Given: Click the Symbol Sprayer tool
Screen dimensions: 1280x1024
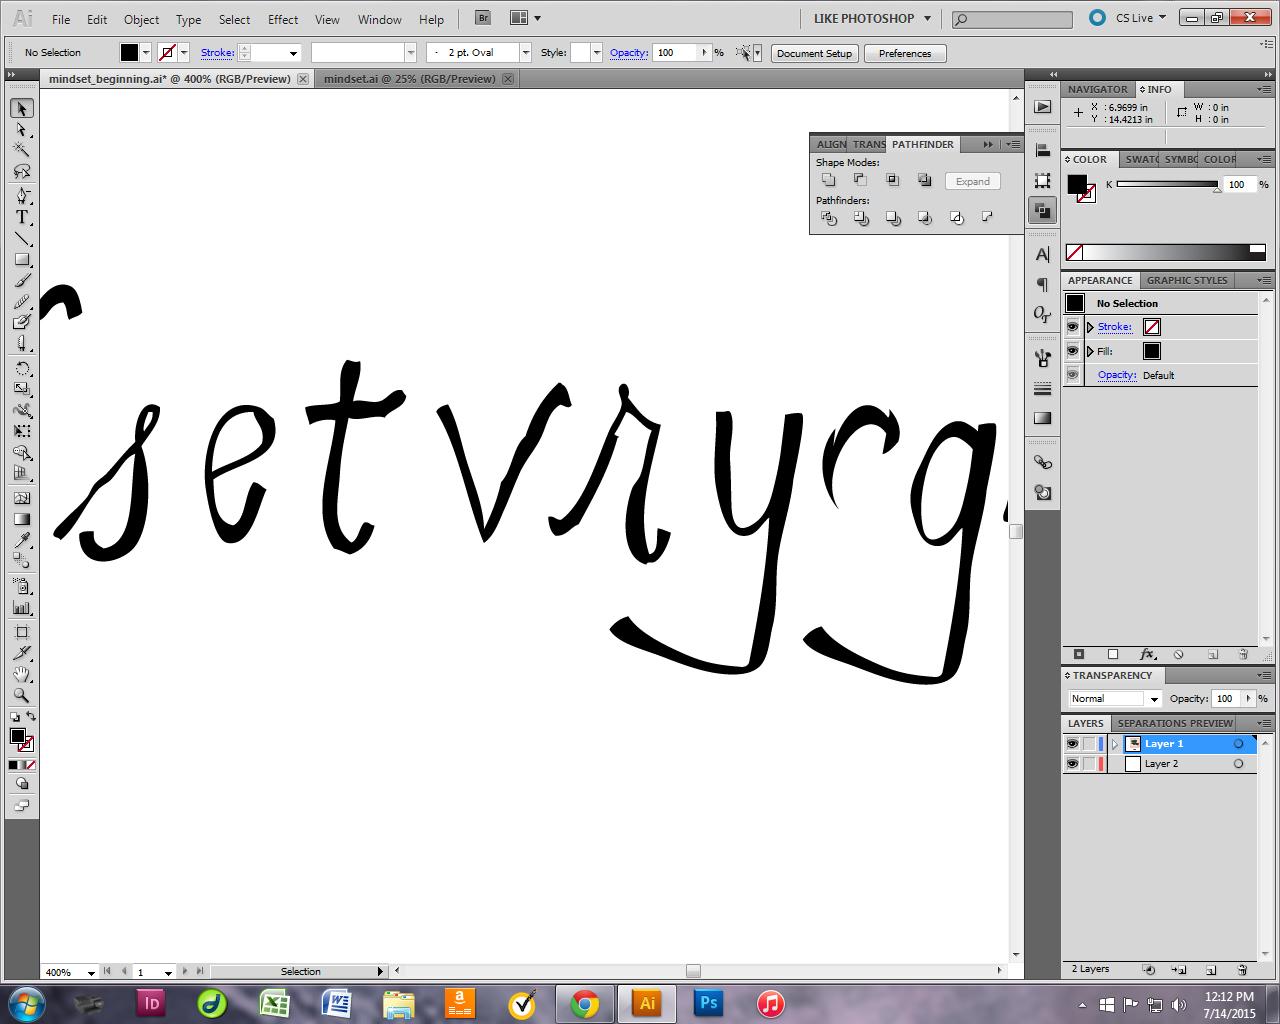Looking at the screenshot, I should pyautogui.click(x=21, y=584).
